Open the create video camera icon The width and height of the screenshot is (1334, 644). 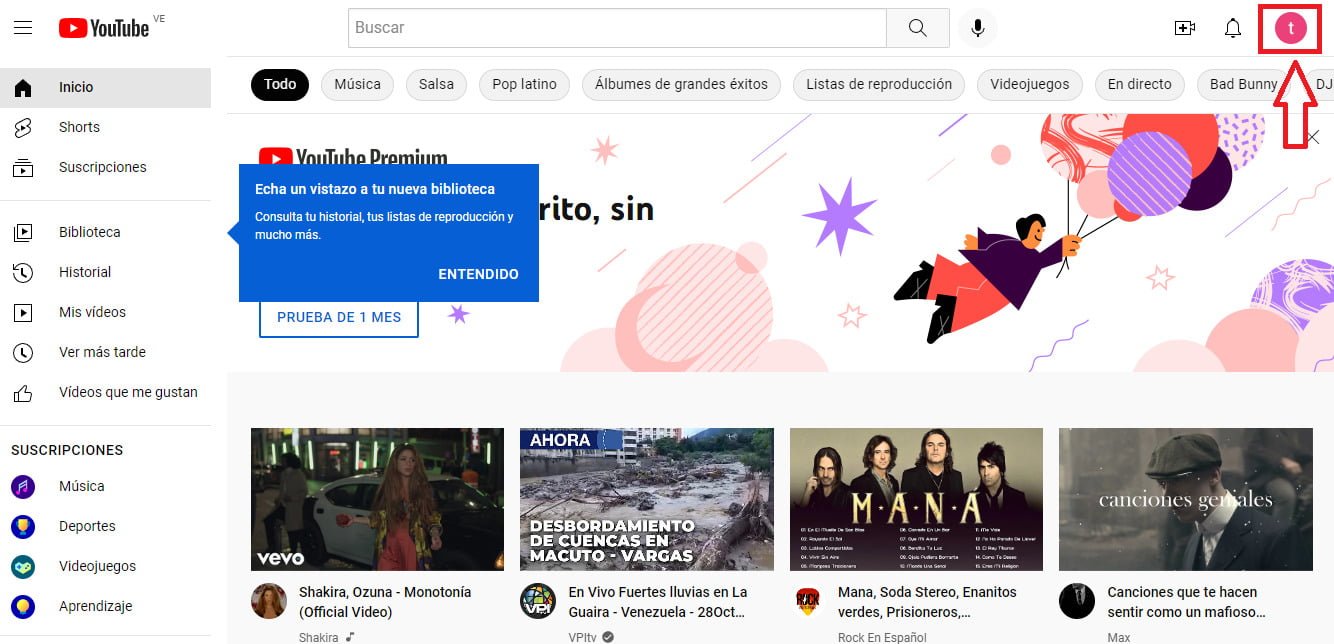pyautogui.click(x=1185, y=28)
